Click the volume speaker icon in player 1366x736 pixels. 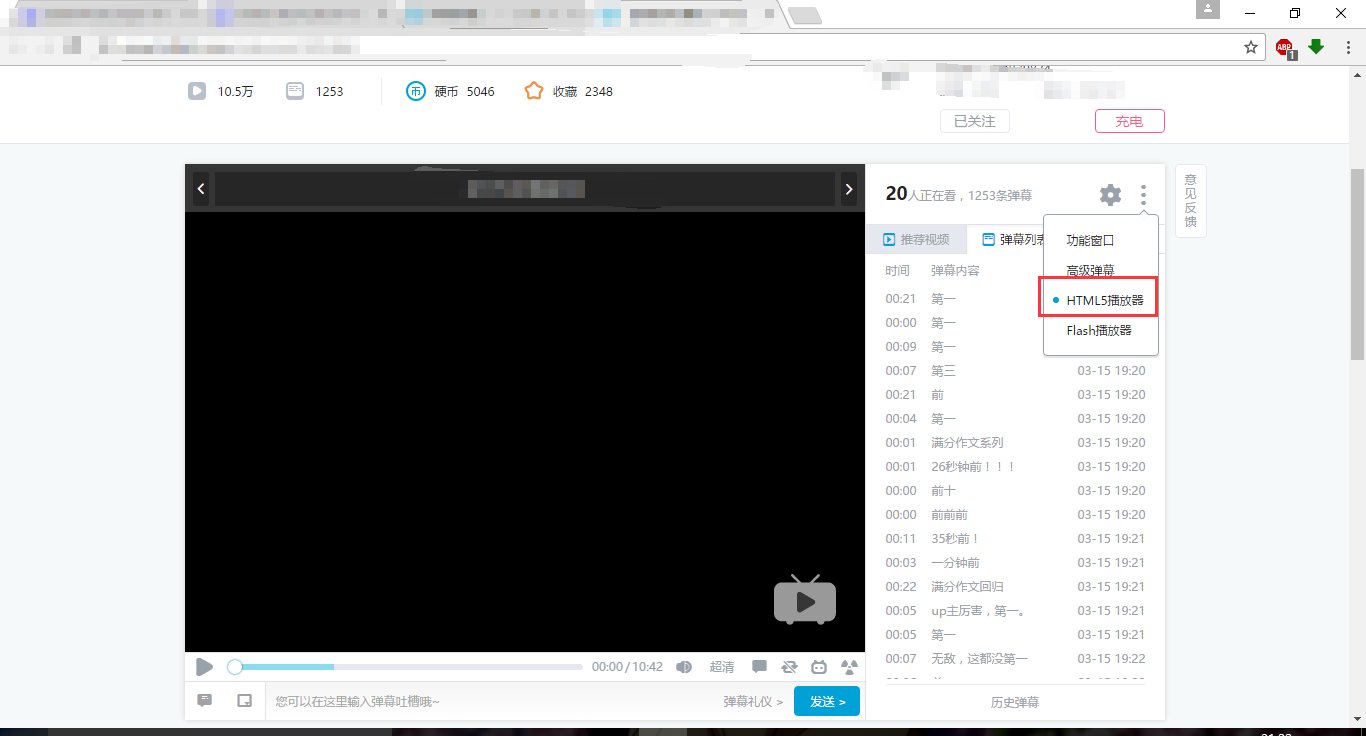[x=684, y=666]
